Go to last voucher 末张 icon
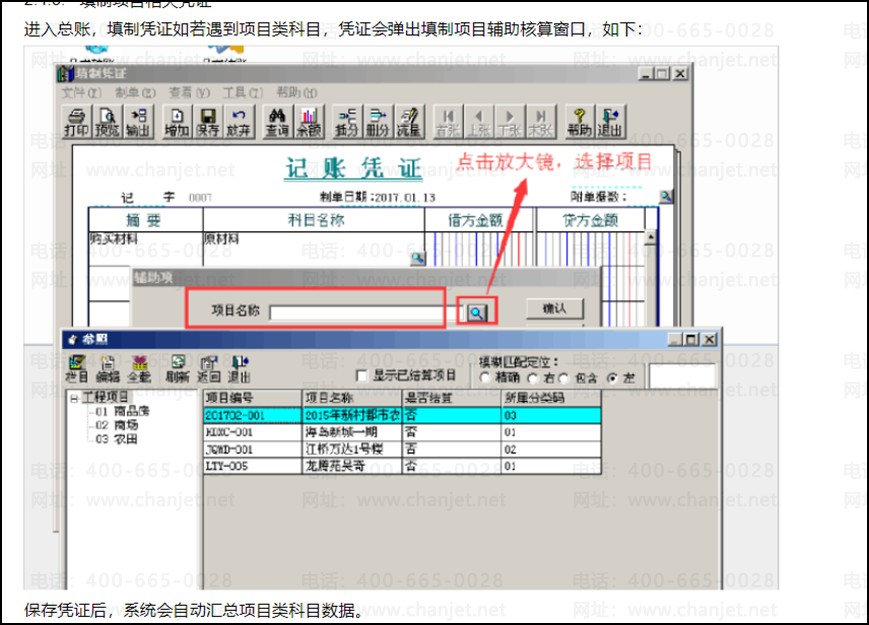Viewport: 869px width, 625px height. tap(540, 121)
